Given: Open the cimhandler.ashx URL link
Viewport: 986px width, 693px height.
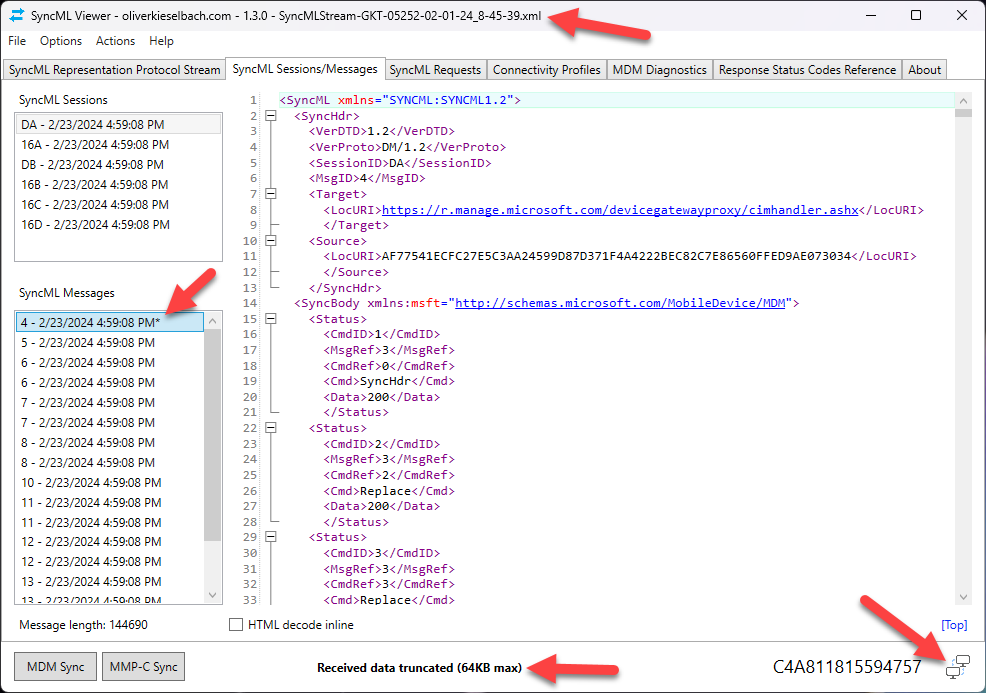Looking at the screenshot, I should click(617, 210).
